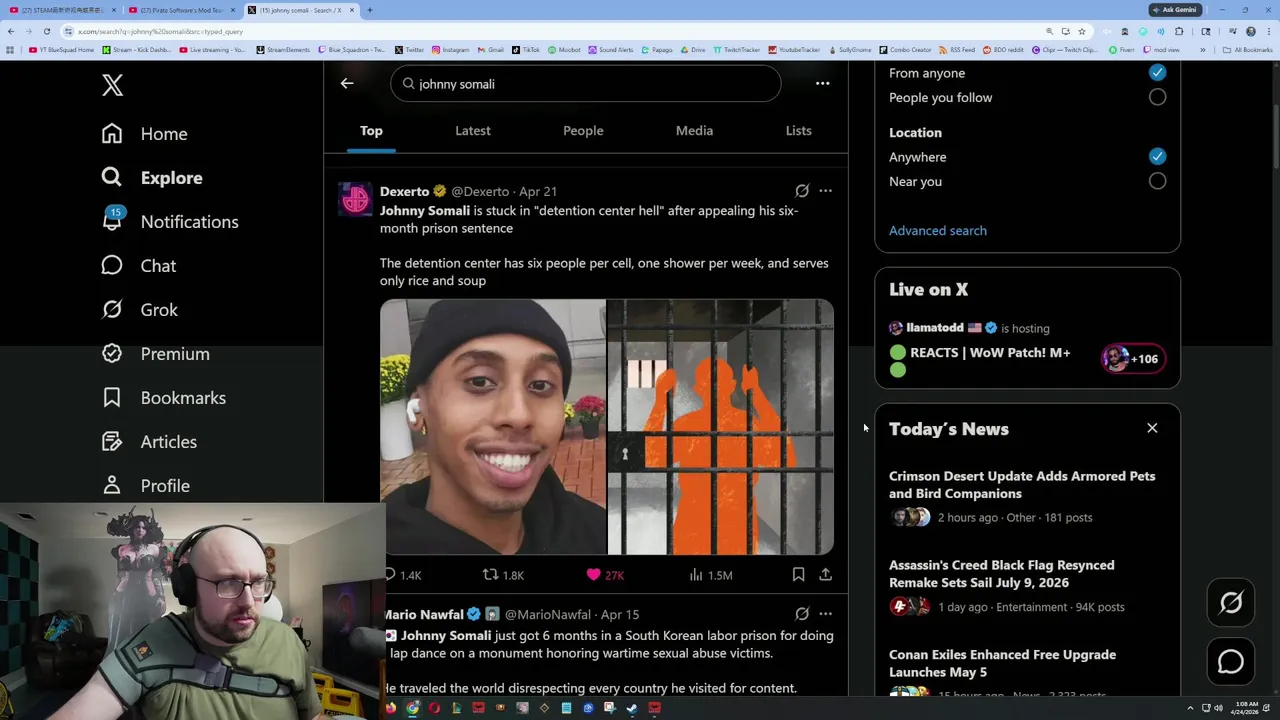Open the floating Grok button

coord(1231,603)
